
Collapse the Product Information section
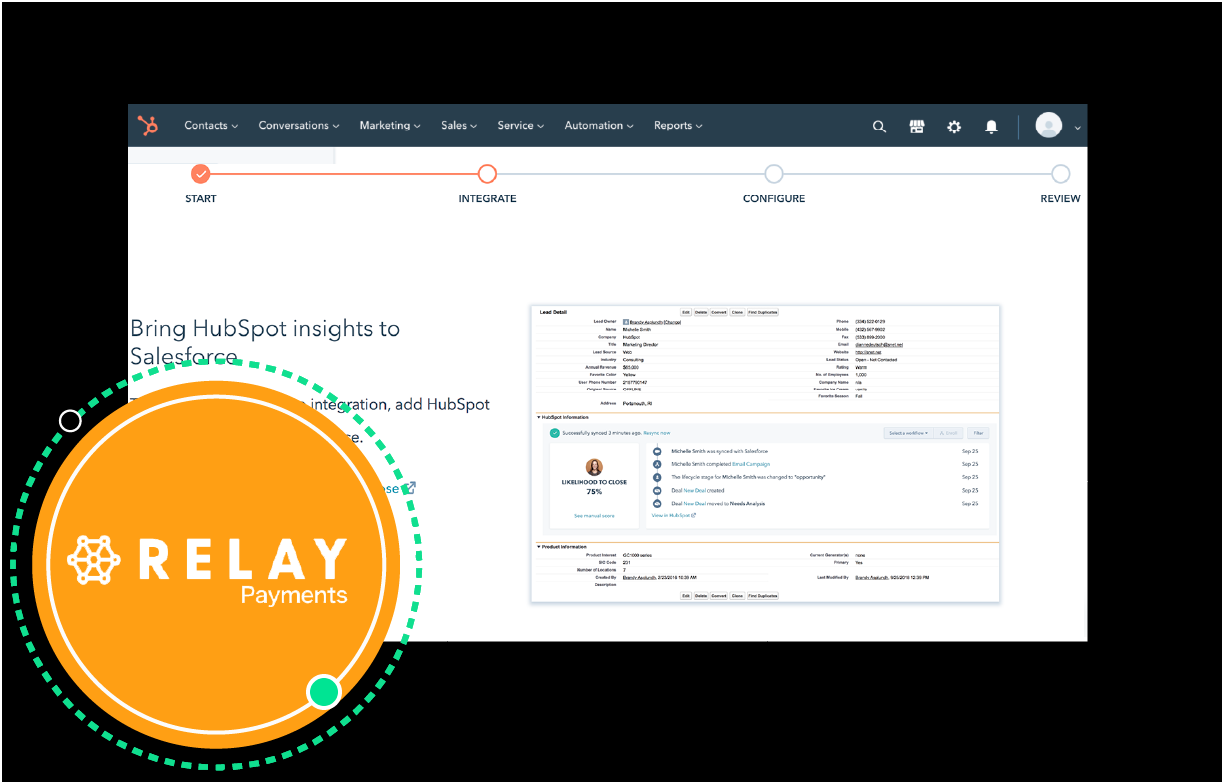tap(539, 547)
